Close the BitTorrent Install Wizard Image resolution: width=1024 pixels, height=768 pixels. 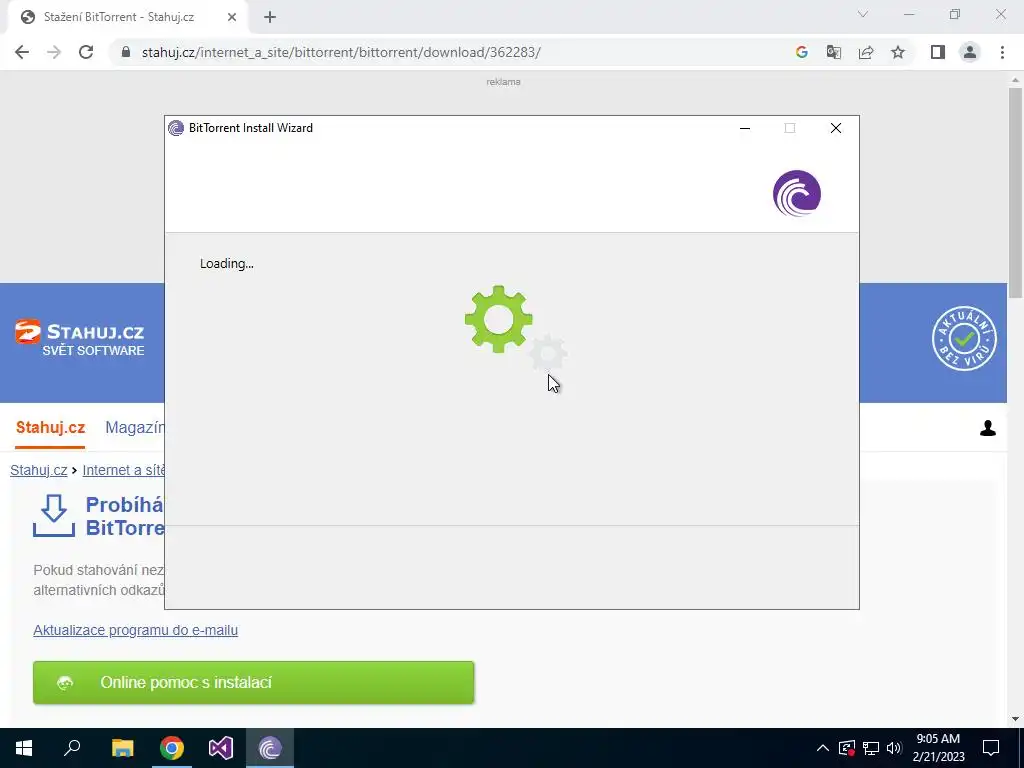click(835, 128)
